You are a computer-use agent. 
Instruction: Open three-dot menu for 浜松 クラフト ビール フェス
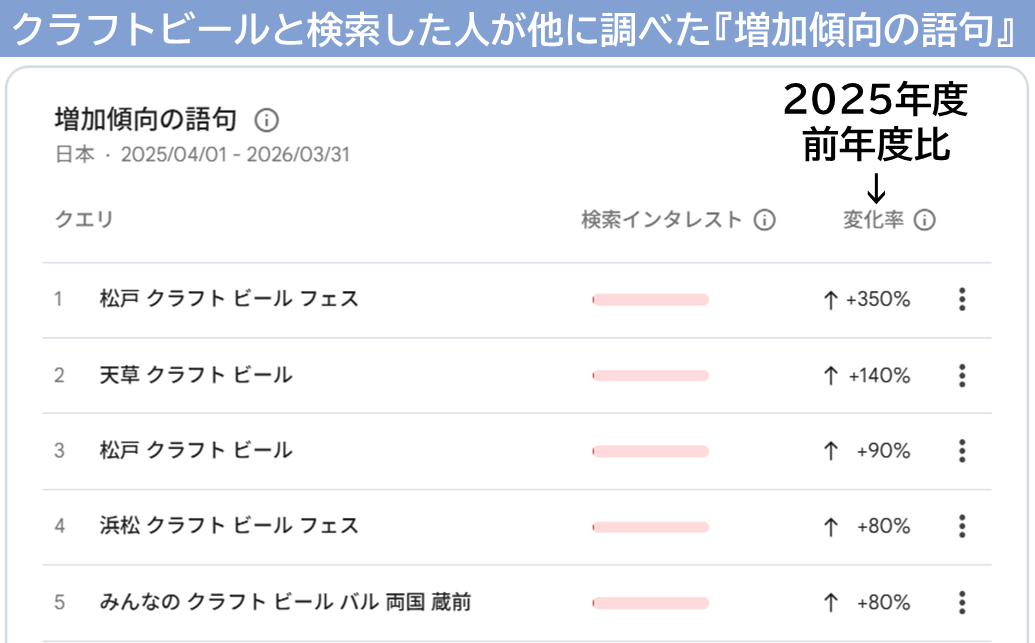962,526
